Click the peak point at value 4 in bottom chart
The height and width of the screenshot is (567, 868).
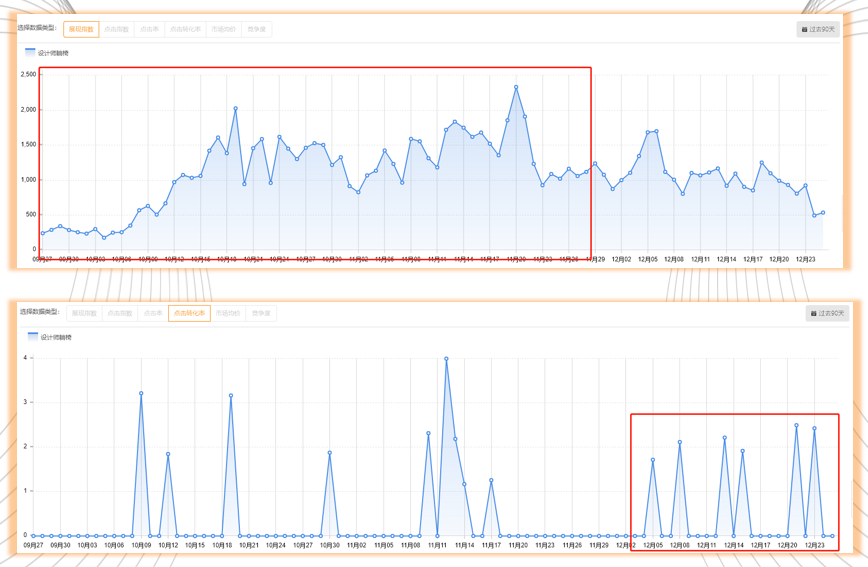click(446, 359)
